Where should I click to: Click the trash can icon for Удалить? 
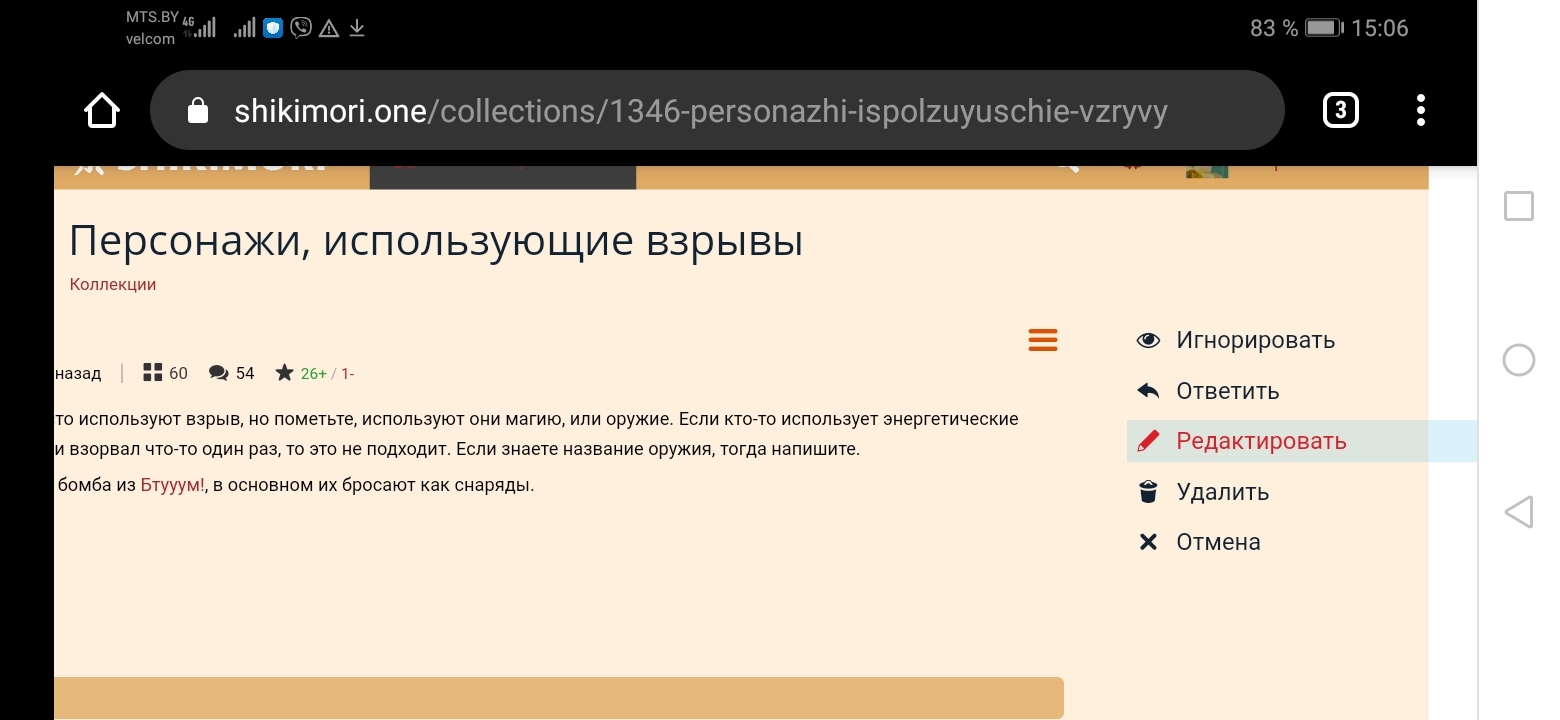click(x=1148, y=492)
